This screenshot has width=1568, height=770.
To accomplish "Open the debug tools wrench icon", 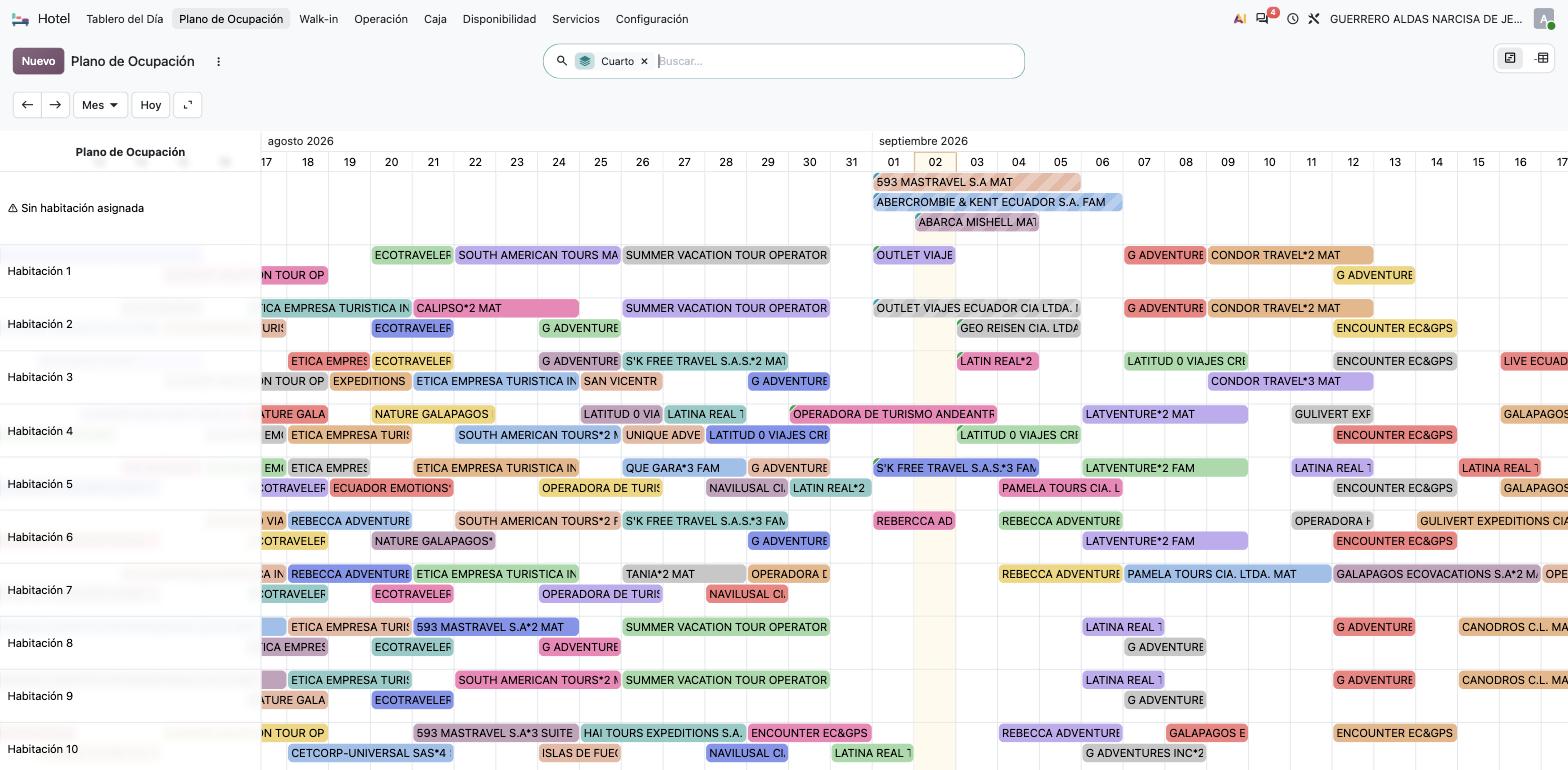I will pos(1314,19).
